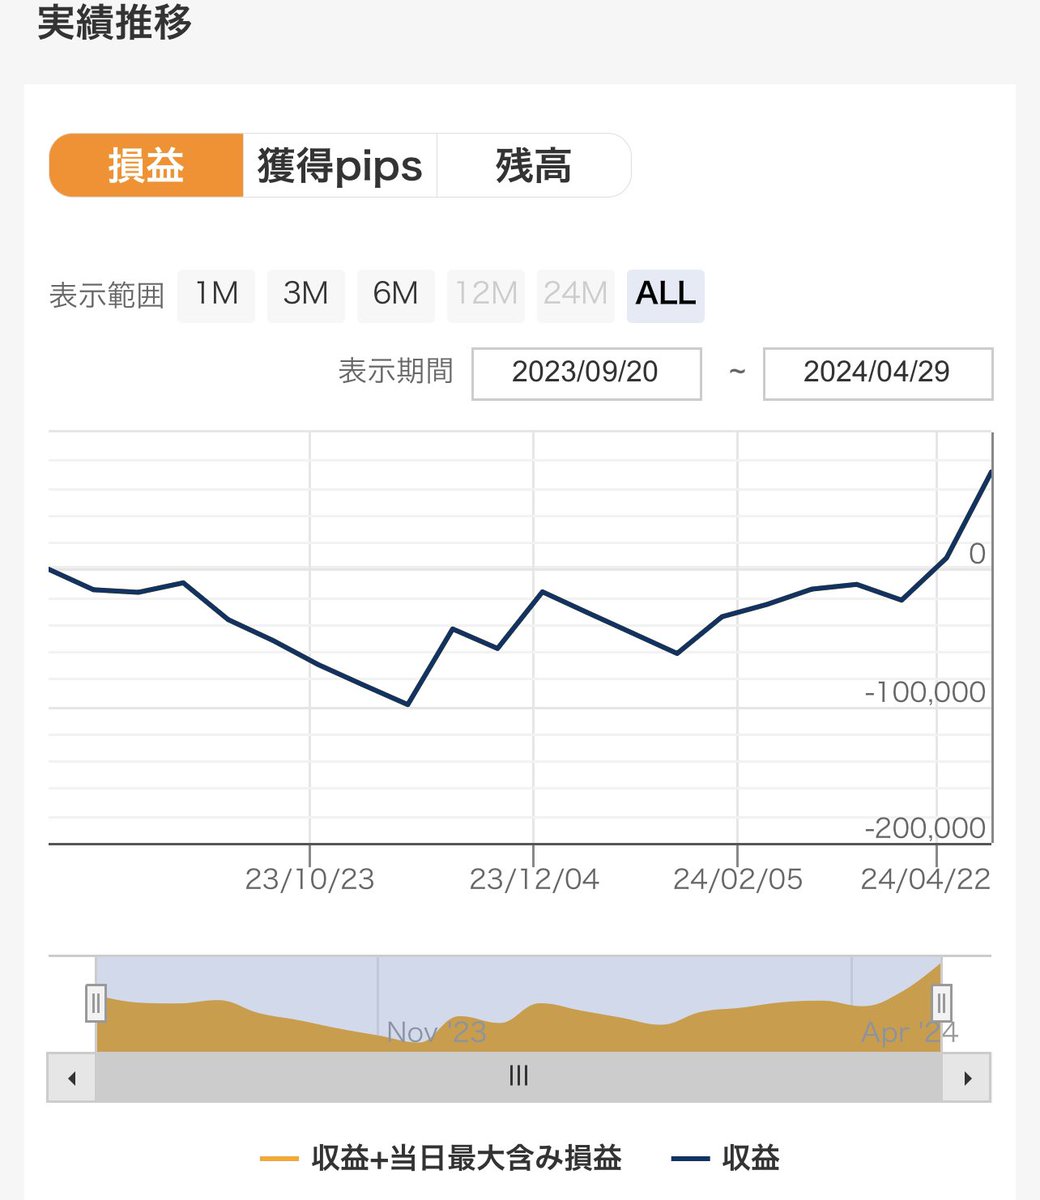Switch to the 損益 tab
Screen dimensions: 1040x1200
tap(146, 165)
